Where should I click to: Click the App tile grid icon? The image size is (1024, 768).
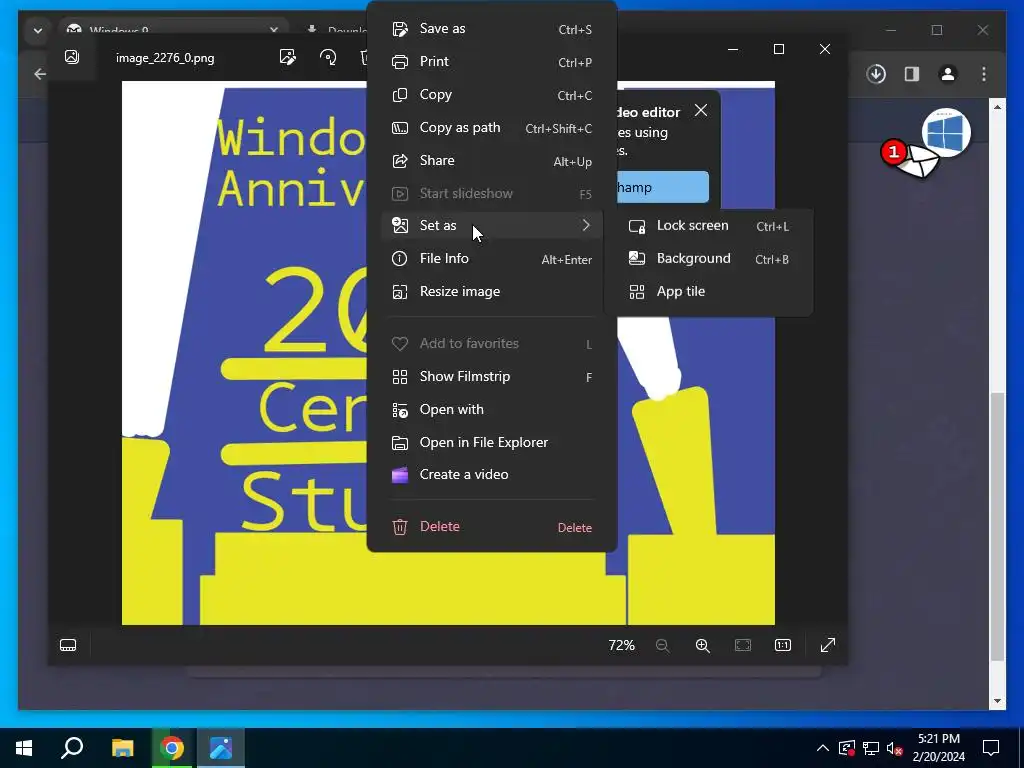(637, 292)
